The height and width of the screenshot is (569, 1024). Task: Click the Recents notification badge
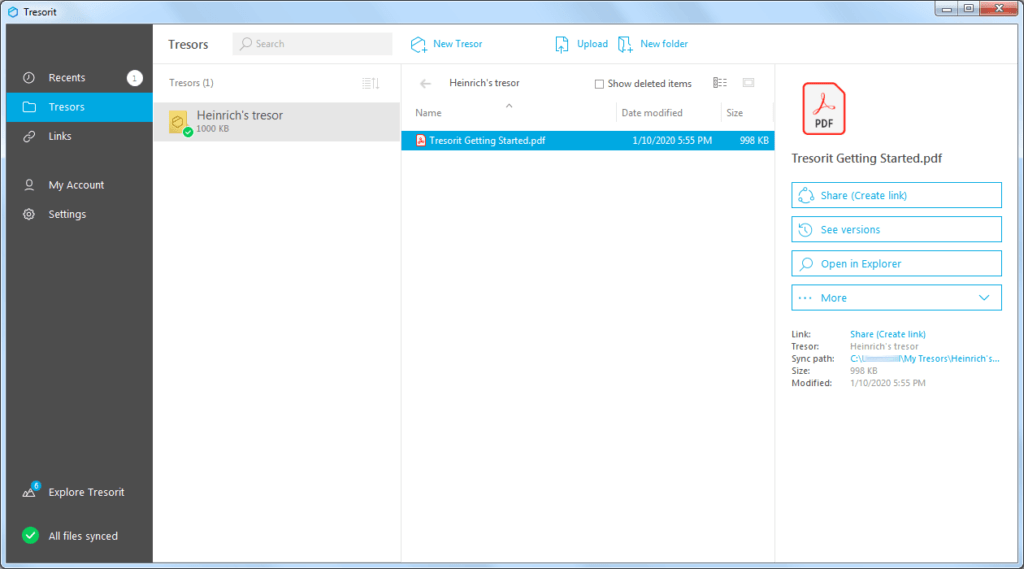[135, 78]
